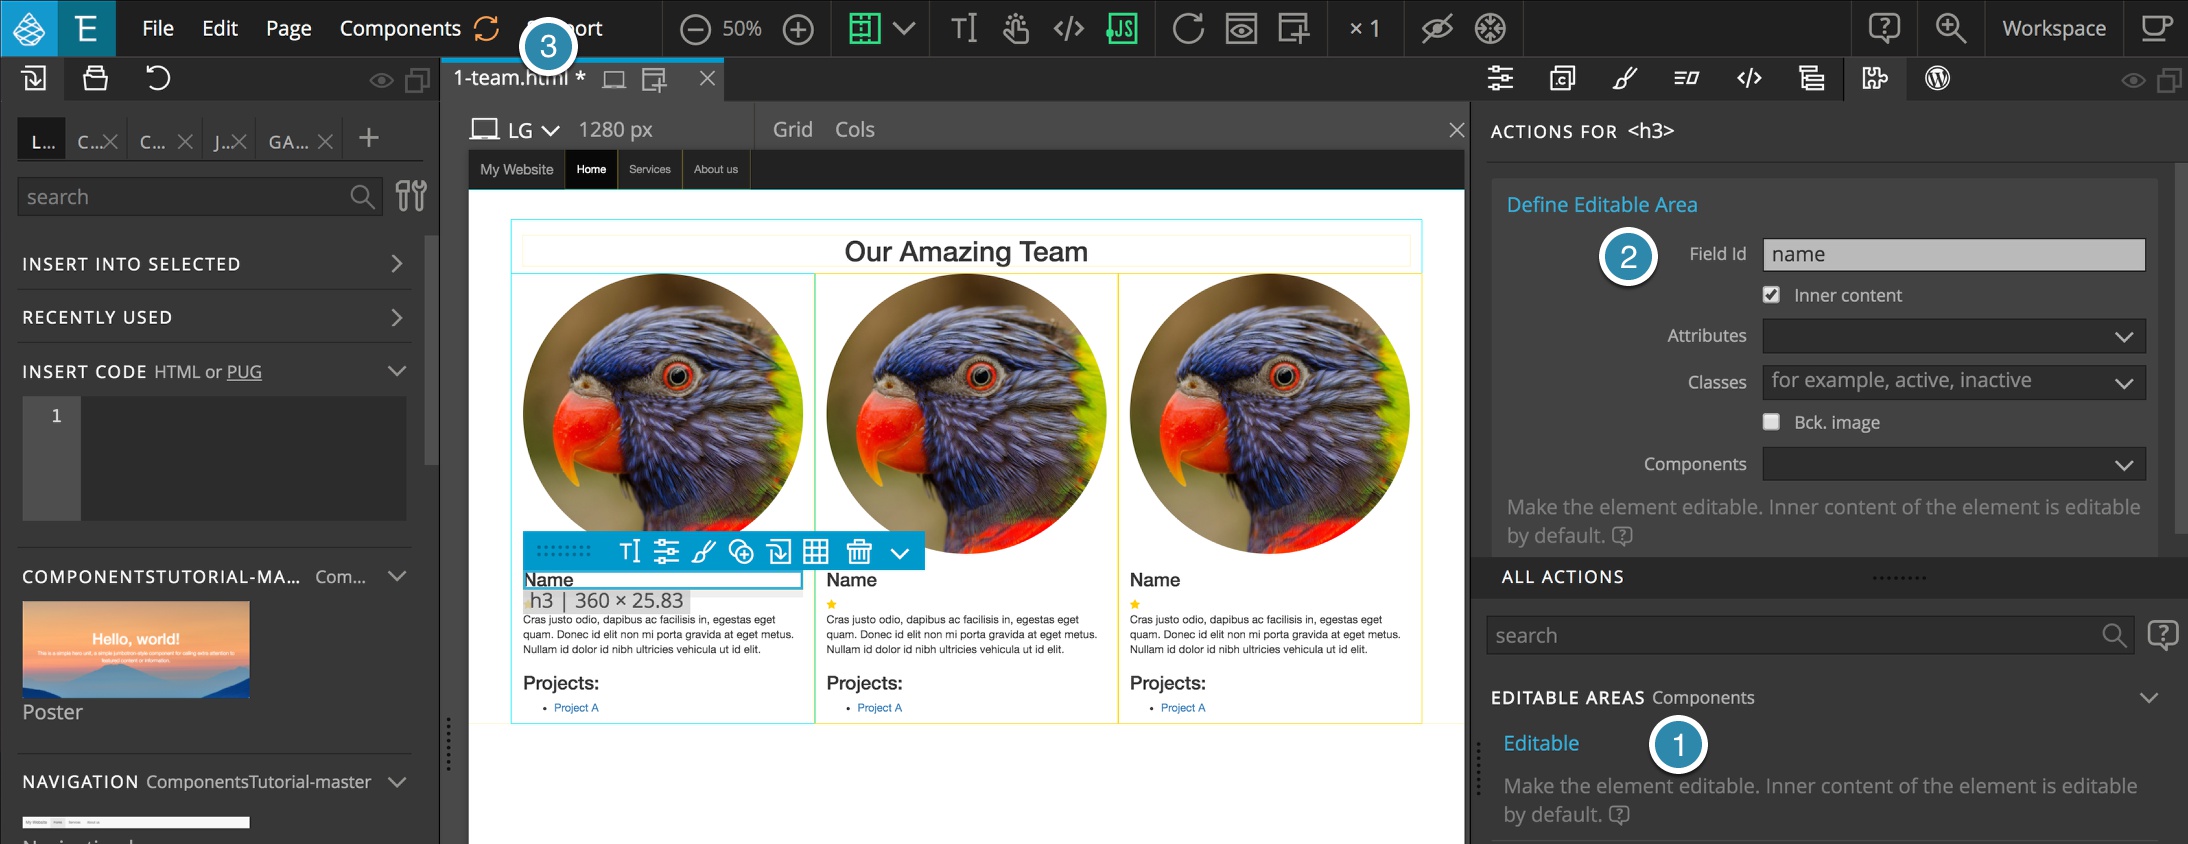Click the insert code editor area
2188x844 pixels.
click(244, 458)
